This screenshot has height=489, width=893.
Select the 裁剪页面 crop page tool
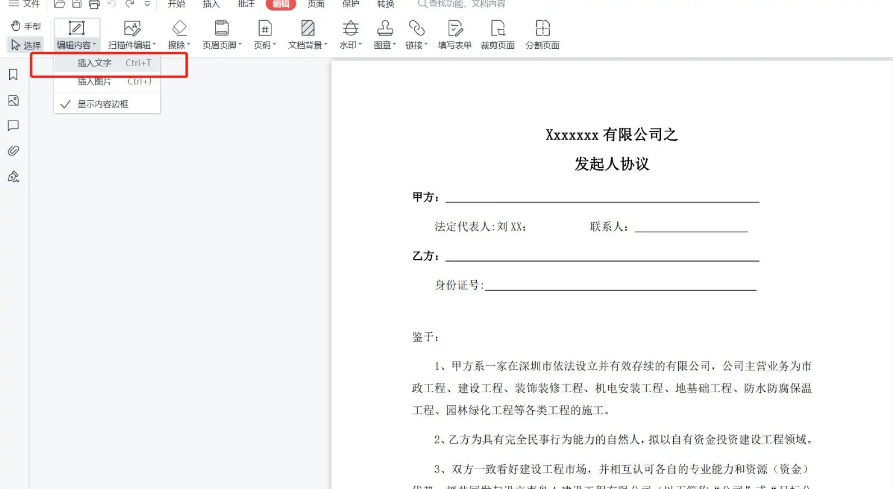coord(498,29)
